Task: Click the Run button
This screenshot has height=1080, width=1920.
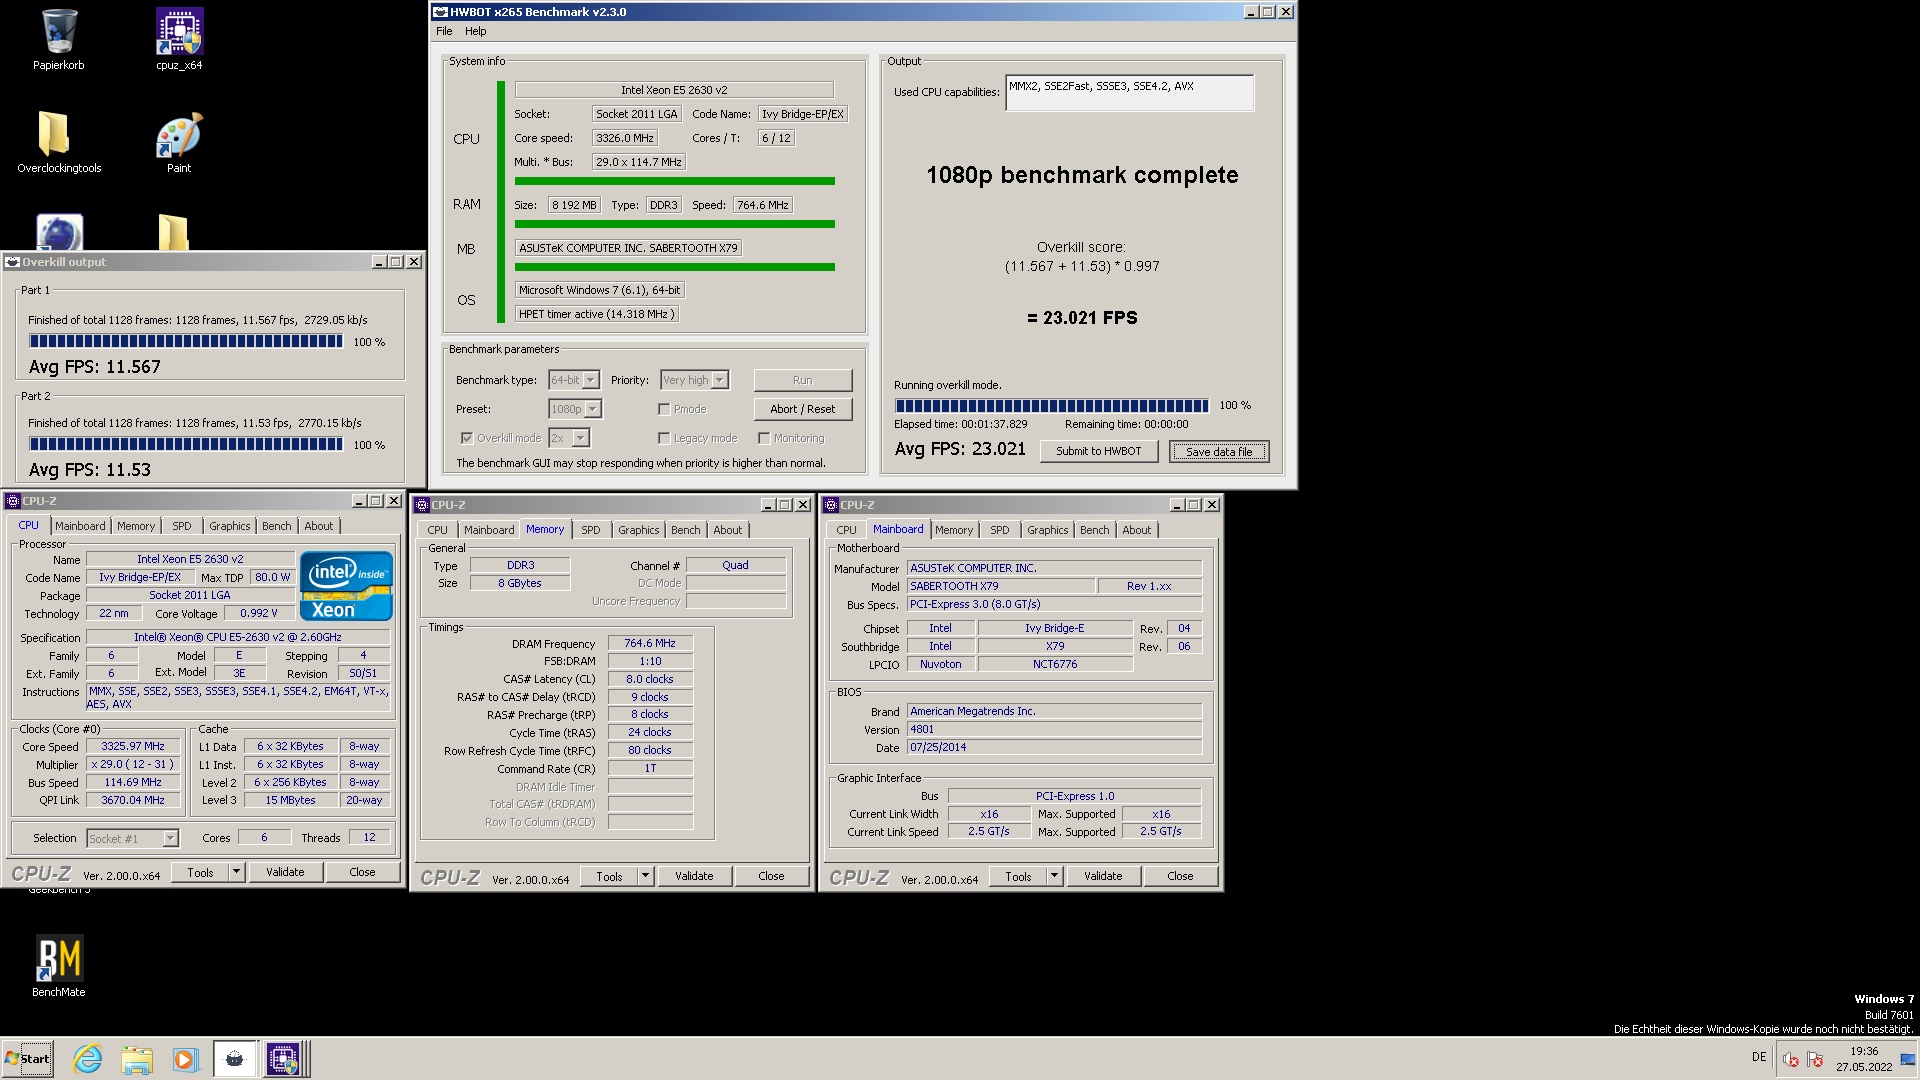Action: point(803,380)
